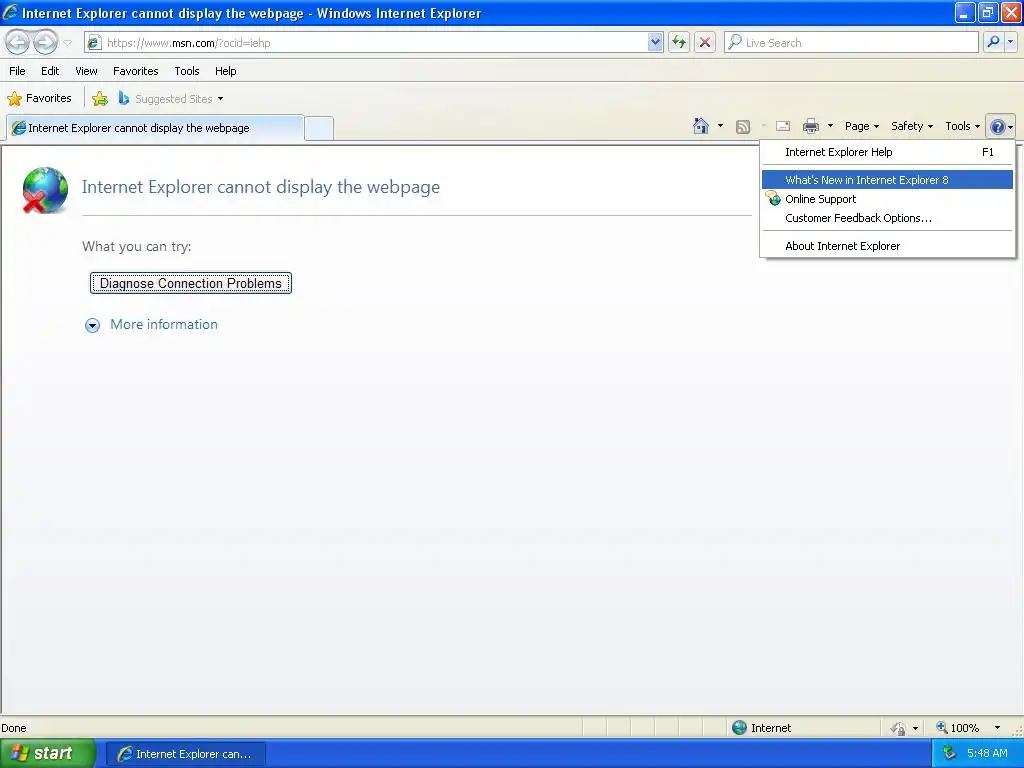Click the red Stop loading icon

pyautogui.click(x=705, y=42)
